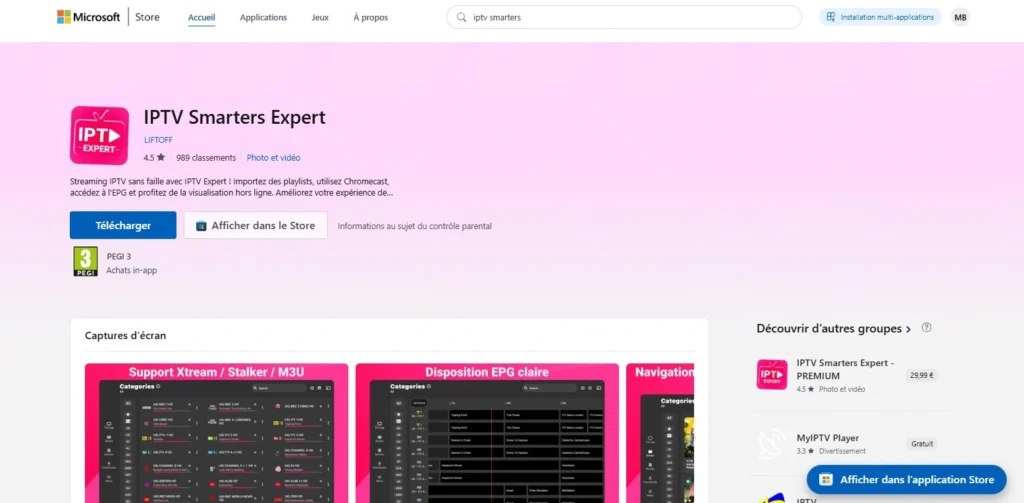This screenshot has height=503, width=1024.
Task: Click 989 classements text
Action: [206, 157]
